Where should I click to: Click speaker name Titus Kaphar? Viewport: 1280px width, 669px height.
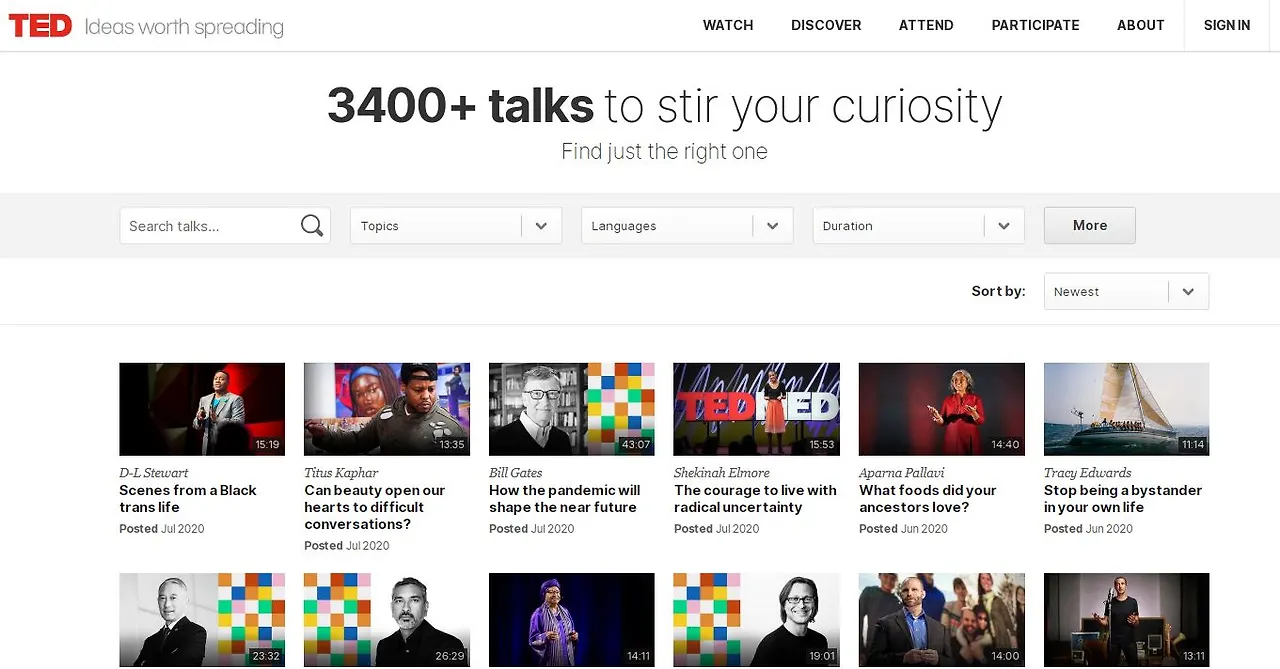pos(341,473)
